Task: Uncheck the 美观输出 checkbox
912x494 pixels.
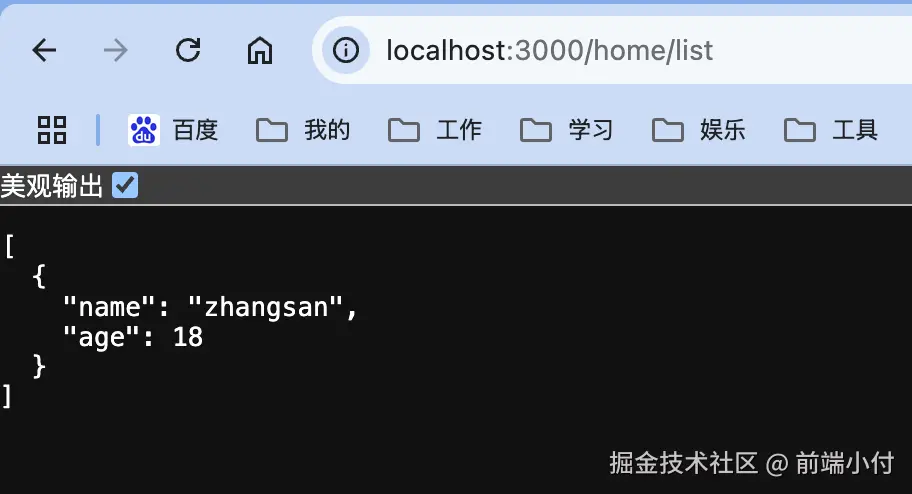Action: pyautogui.click(x=125, y=186)
